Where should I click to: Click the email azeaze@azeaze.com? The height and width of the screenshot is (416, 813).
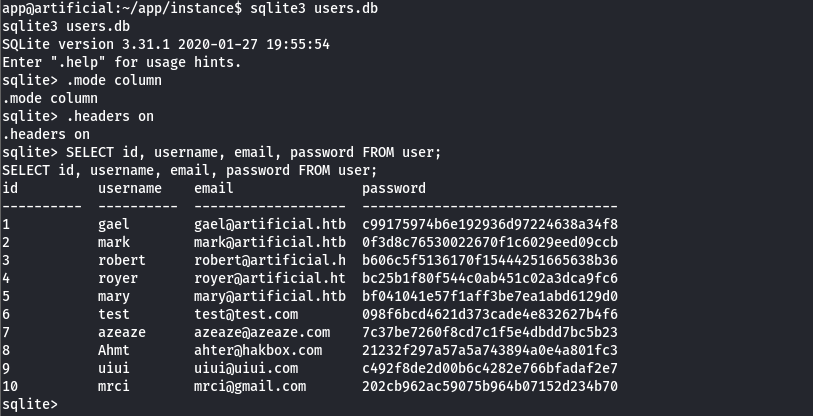pos(261,332)
